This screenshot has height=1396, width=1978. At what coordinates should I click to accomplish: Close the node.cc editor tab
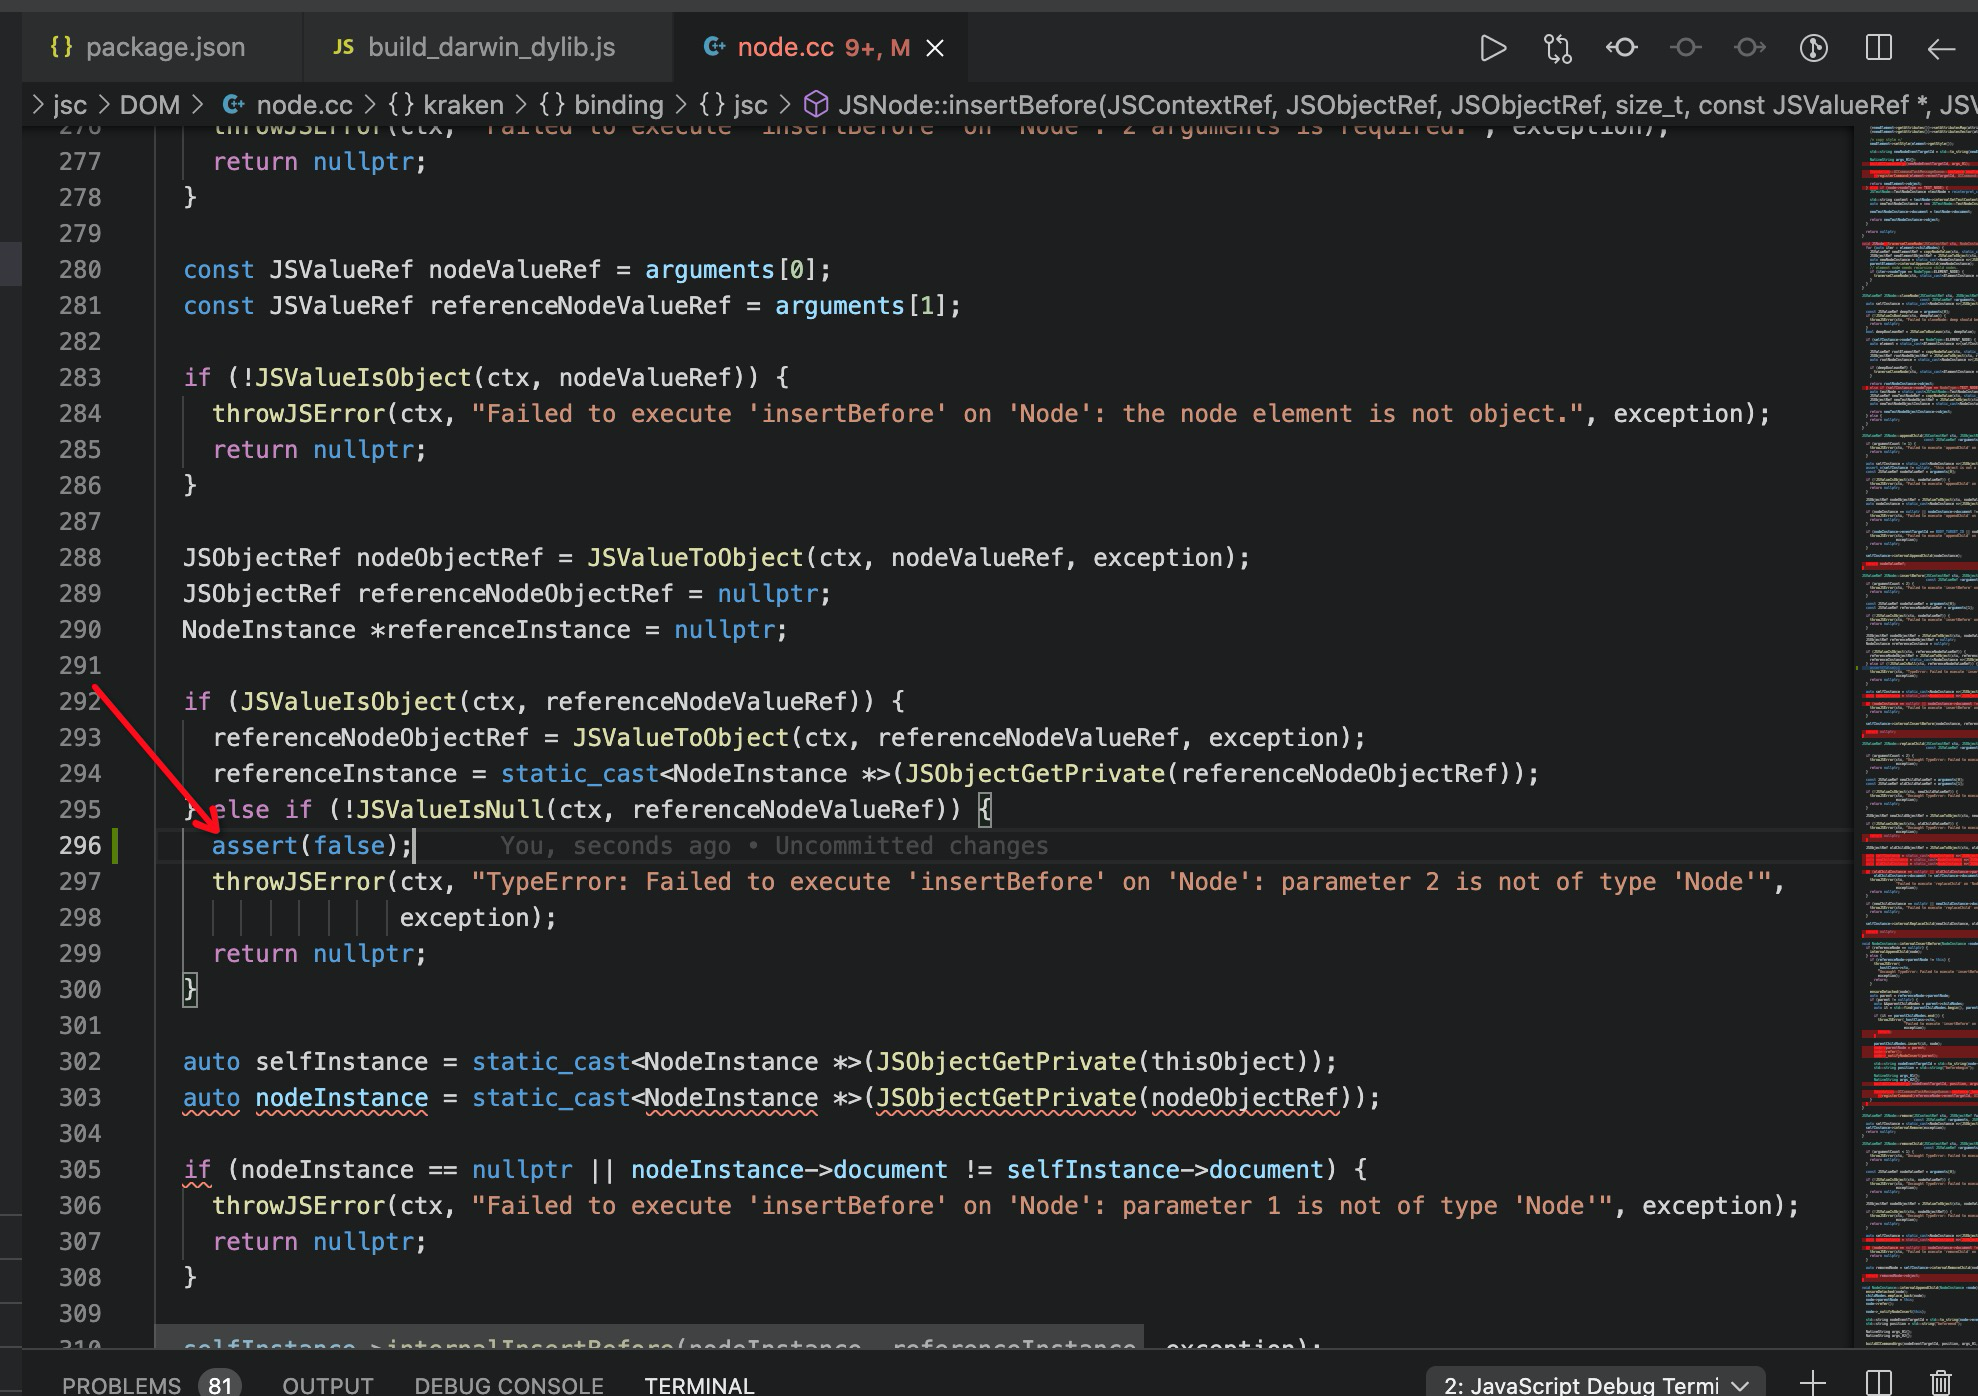tap(934, 47)
